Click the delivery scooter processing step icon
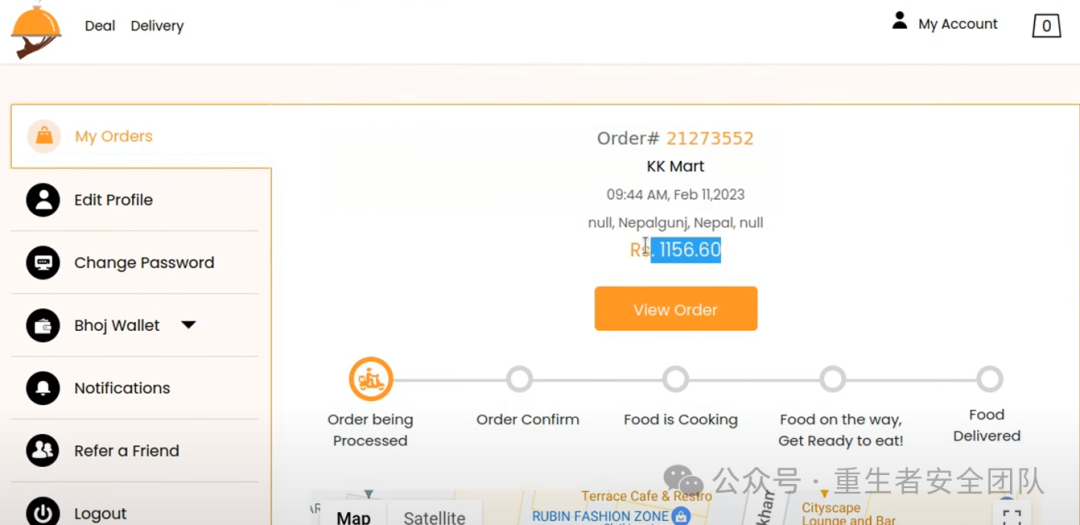The image size is (1080, 525). (371, 379)
